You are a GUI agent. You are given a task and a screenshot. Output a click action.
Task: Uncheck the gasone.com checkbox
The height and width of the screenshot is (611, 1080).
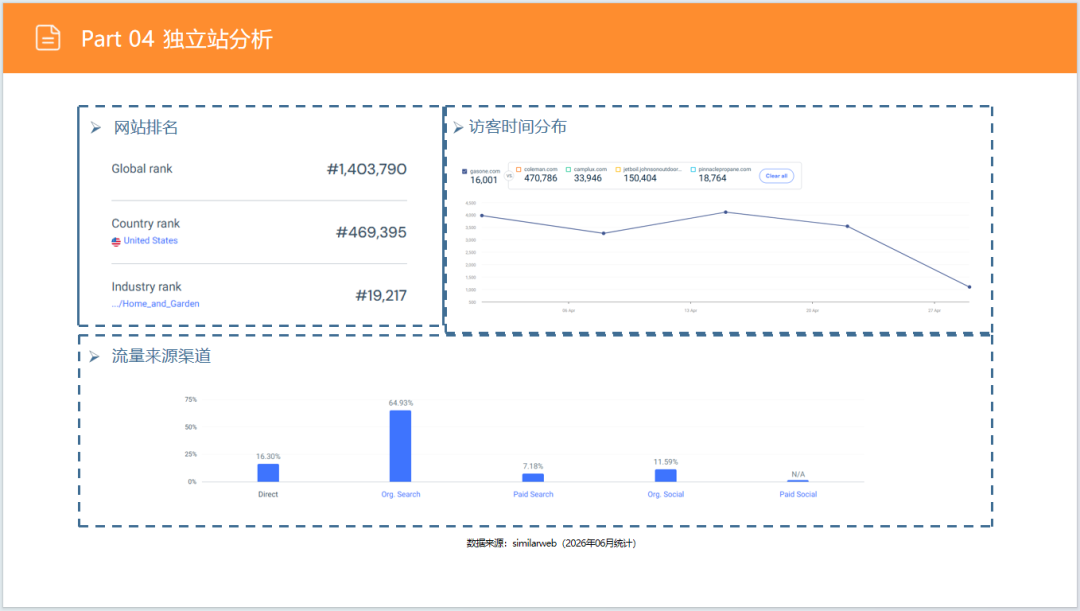464,171
